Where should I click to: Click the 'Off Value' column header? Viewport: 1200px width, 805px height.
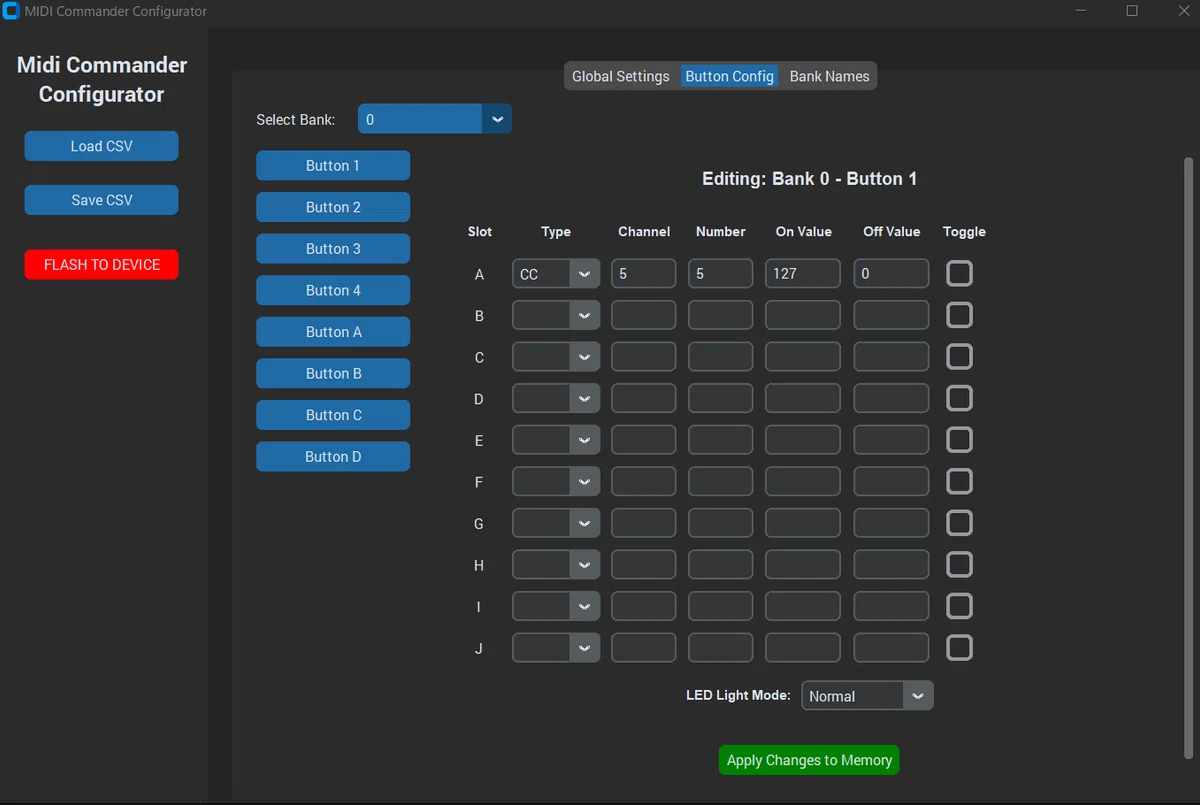pyautogui.click(x=892, y=231)
